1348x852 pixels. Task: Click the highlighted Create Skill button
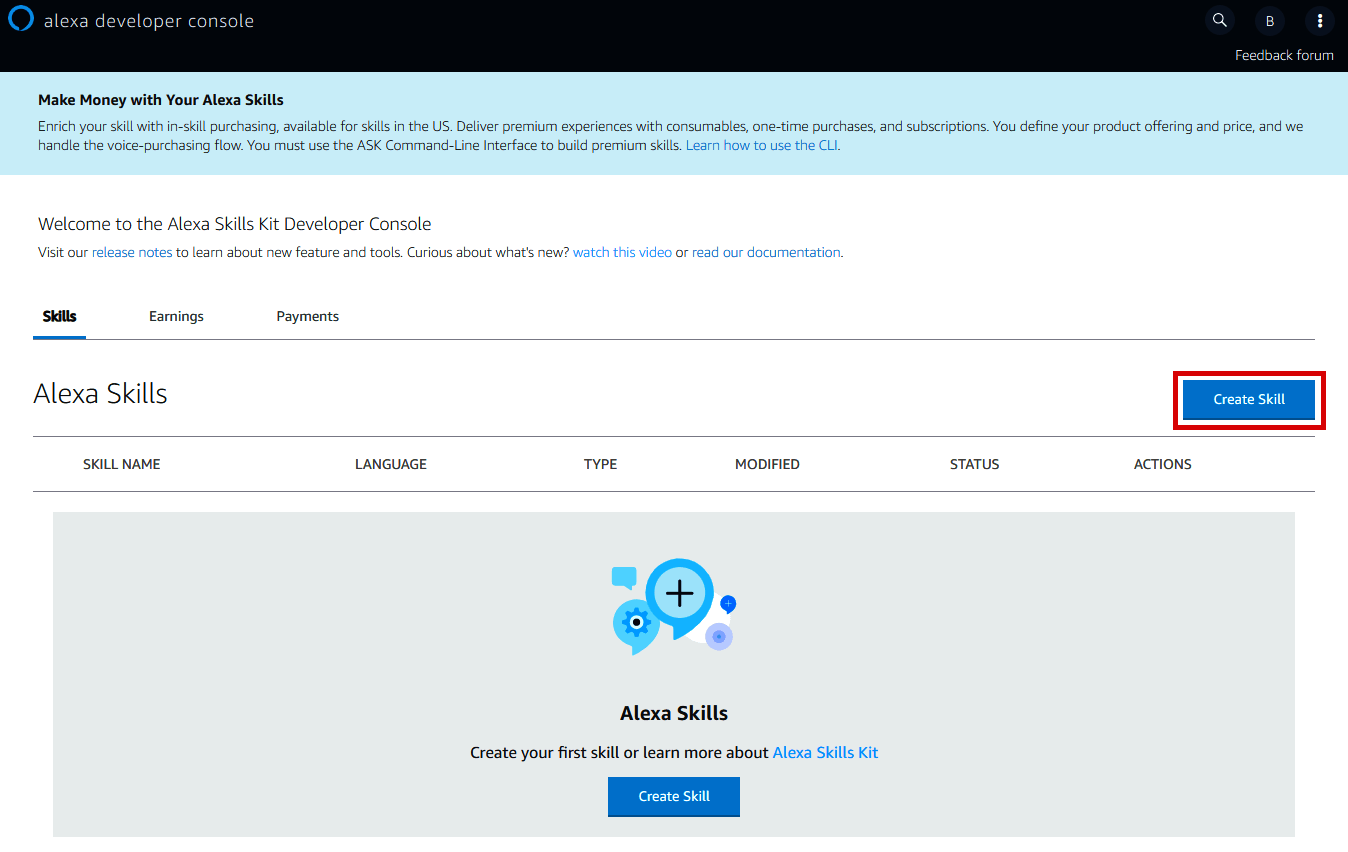point(1248,399)
